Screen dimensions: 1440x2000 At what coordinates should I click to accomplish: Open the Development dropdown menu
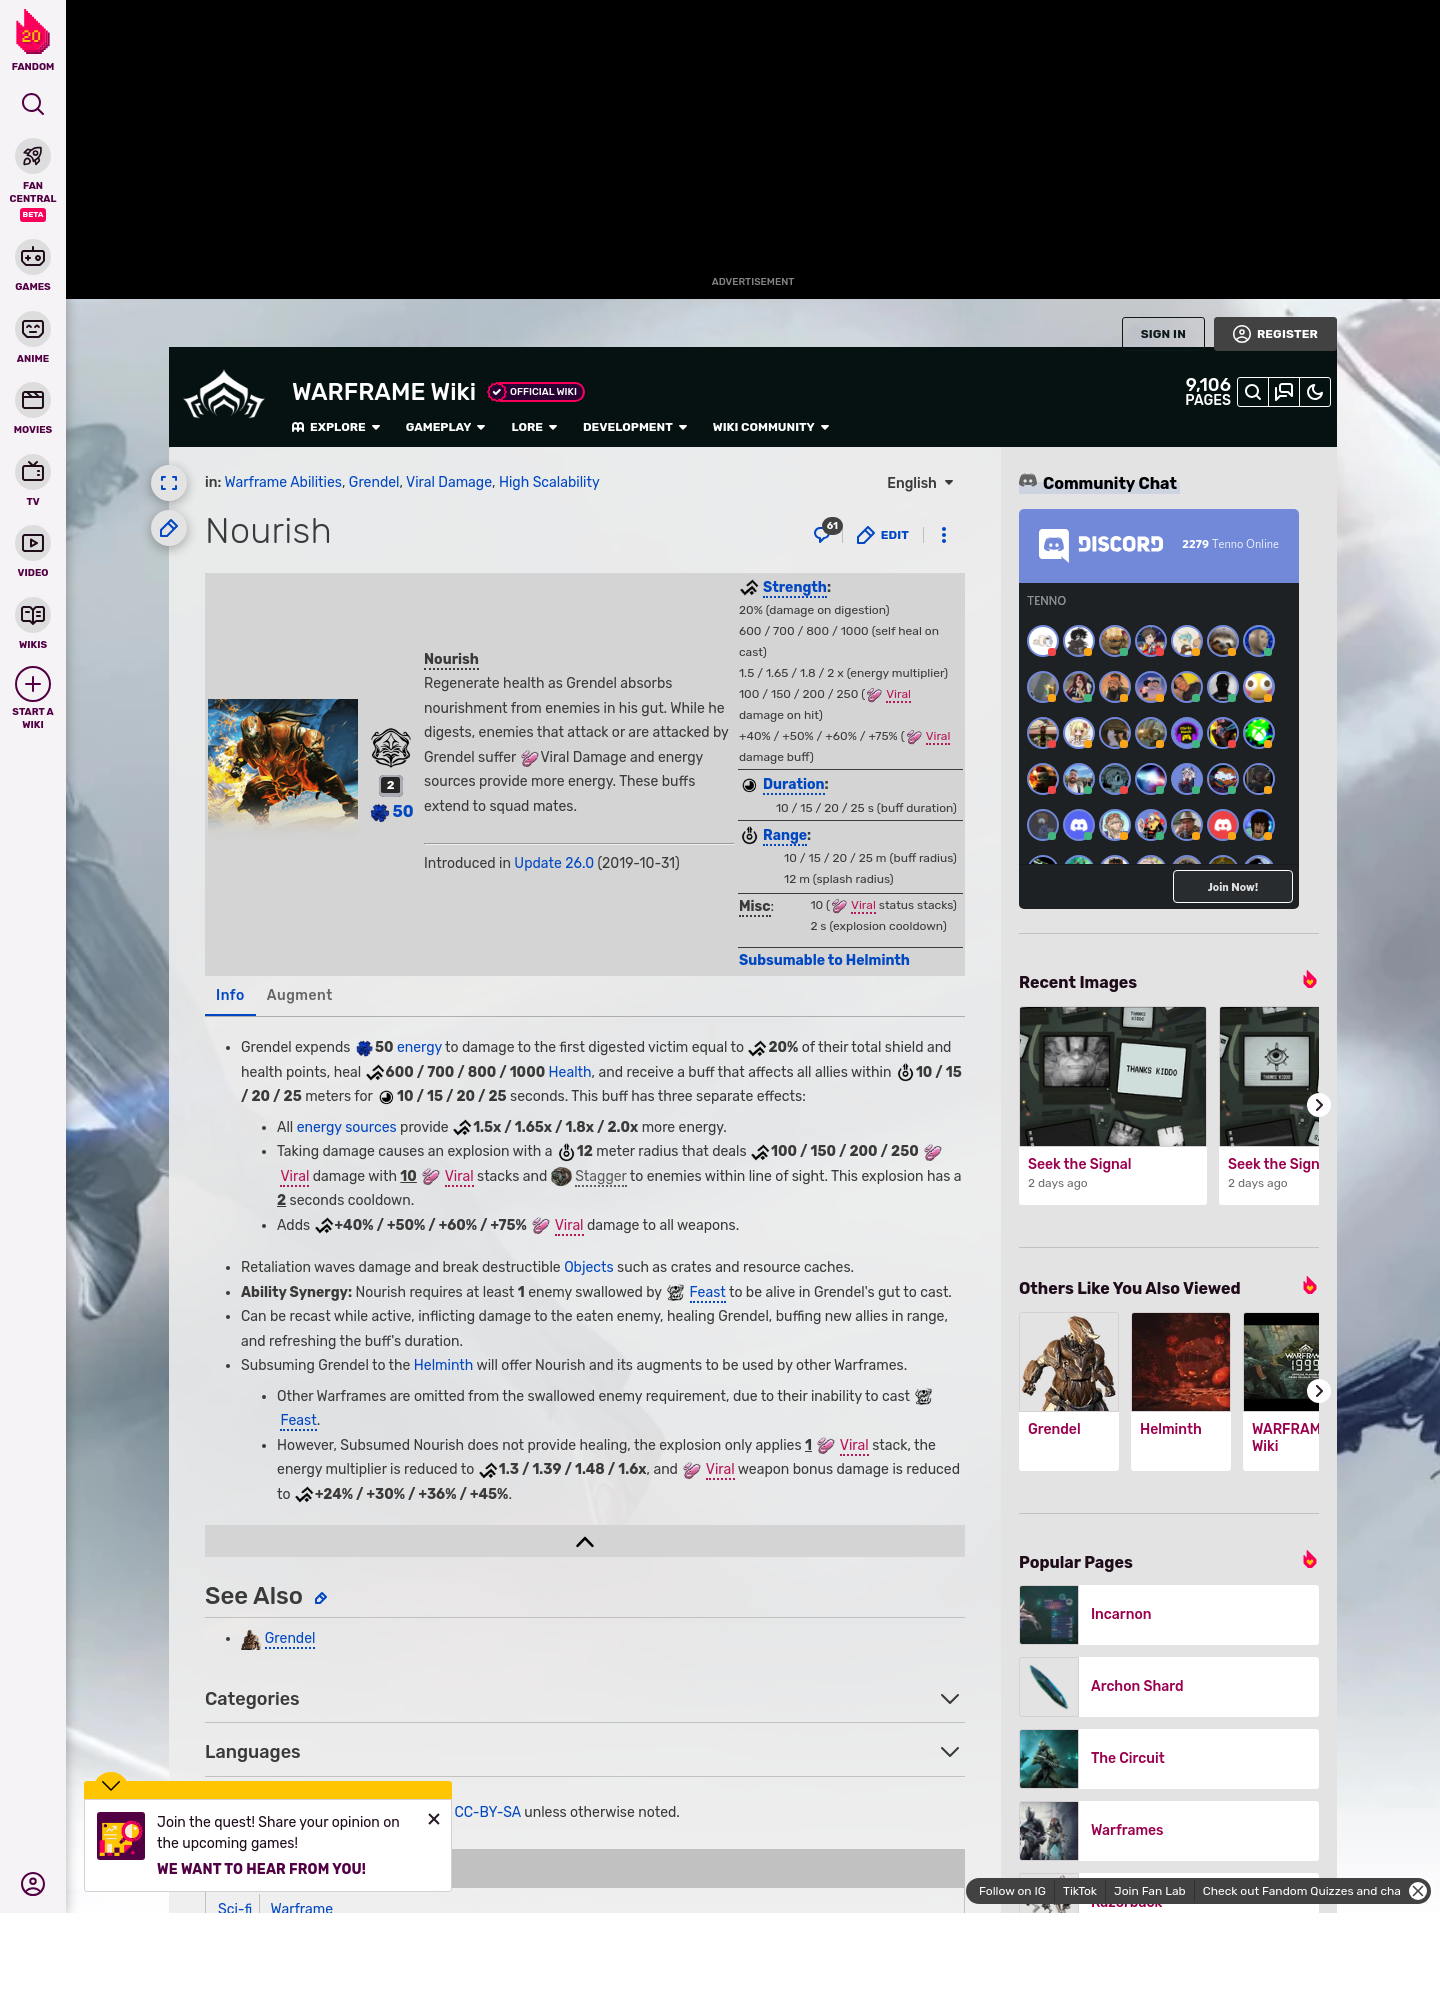(x=635, y=427)
